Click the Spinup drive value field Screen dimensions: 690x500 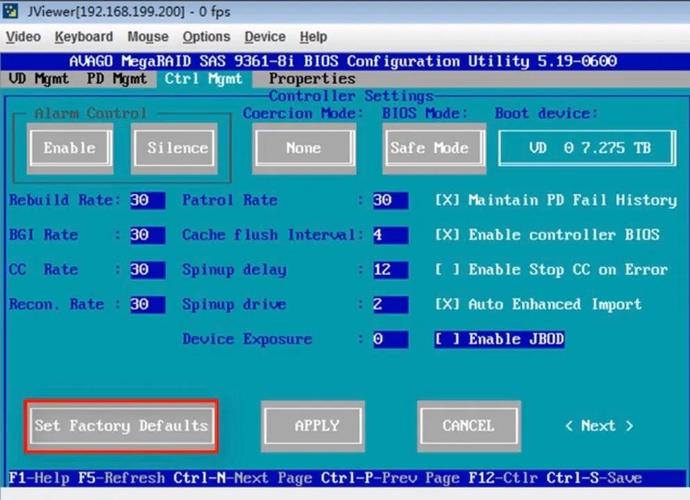coord(390,305)
